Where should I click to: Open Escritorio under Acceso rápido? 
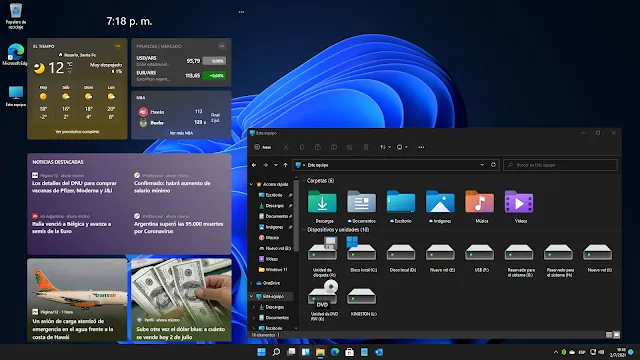pyautogui.click(x=274, y=195)
